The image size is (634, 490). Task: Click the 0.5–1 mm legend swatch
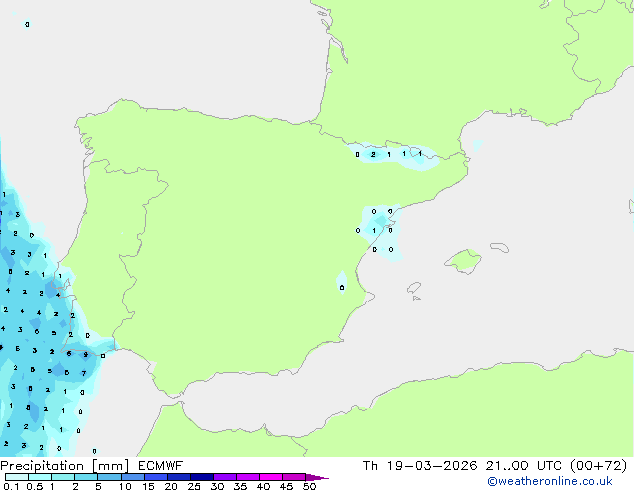40,477
